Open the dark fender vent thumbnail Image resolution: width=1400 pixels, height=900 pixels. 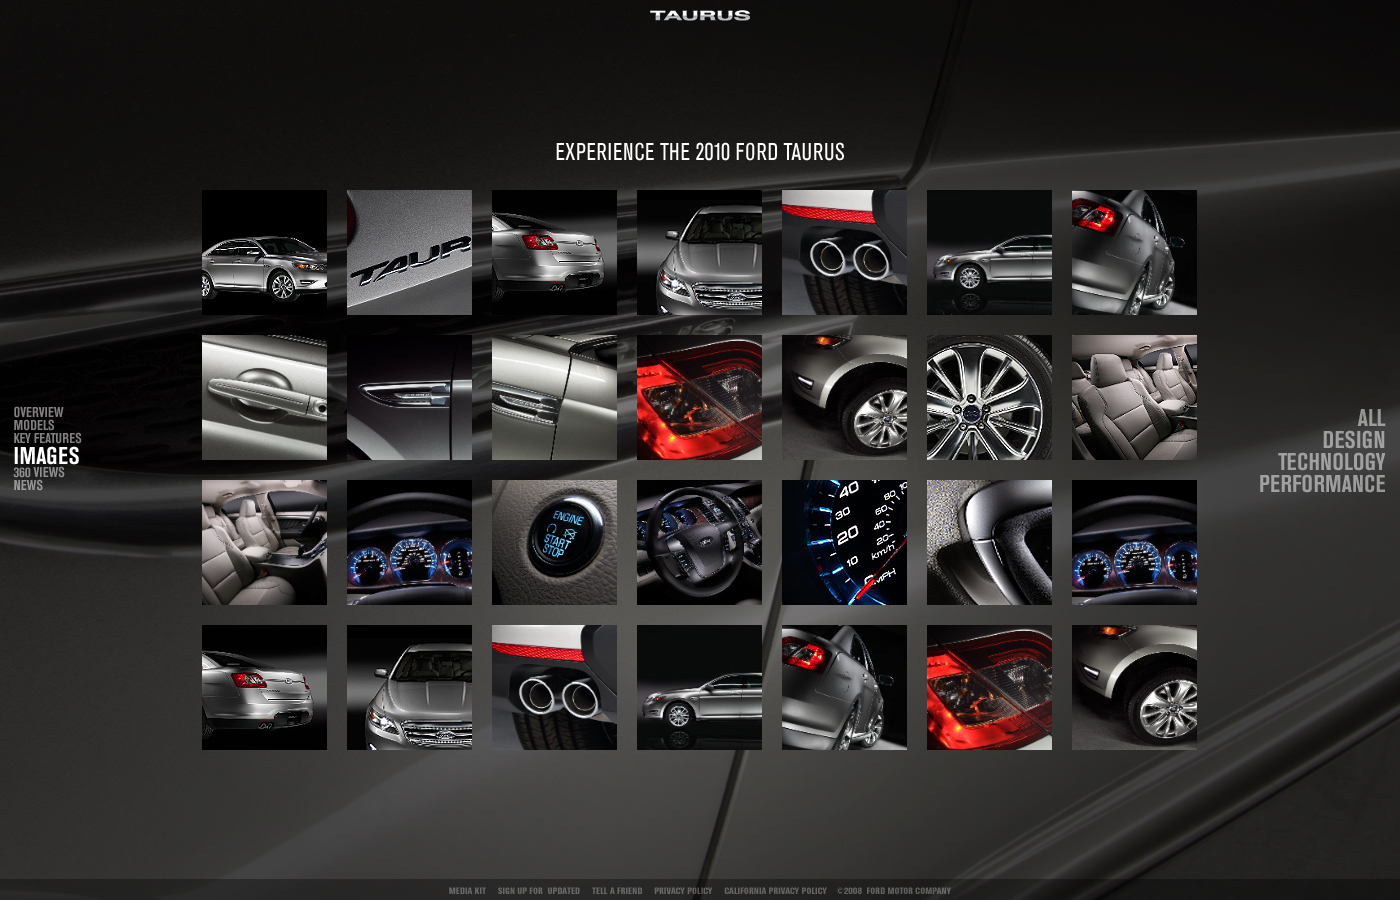pos(409,397)
